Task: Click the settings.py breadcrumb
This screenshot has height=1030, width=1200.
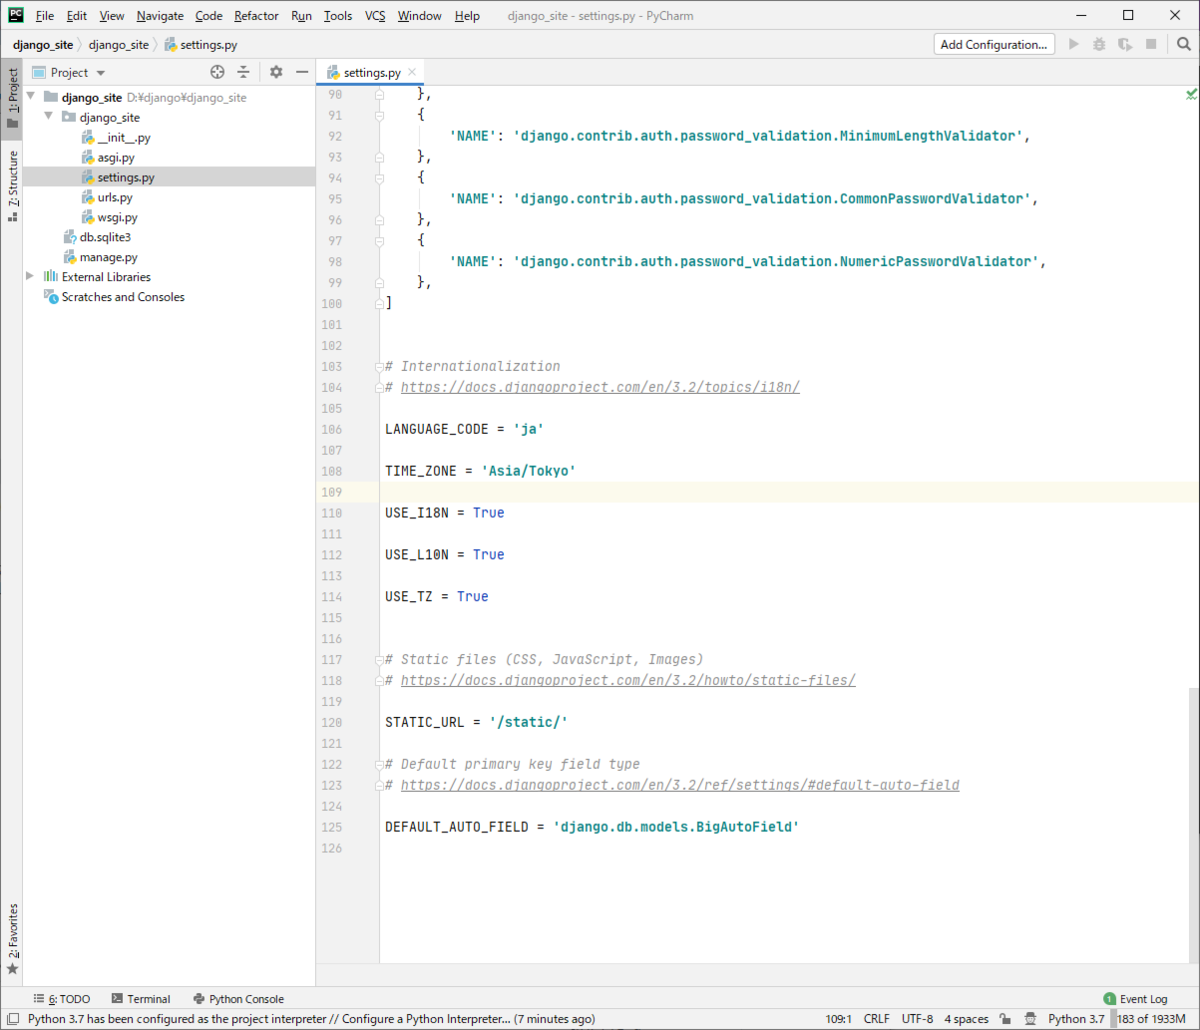Action: 201,45
